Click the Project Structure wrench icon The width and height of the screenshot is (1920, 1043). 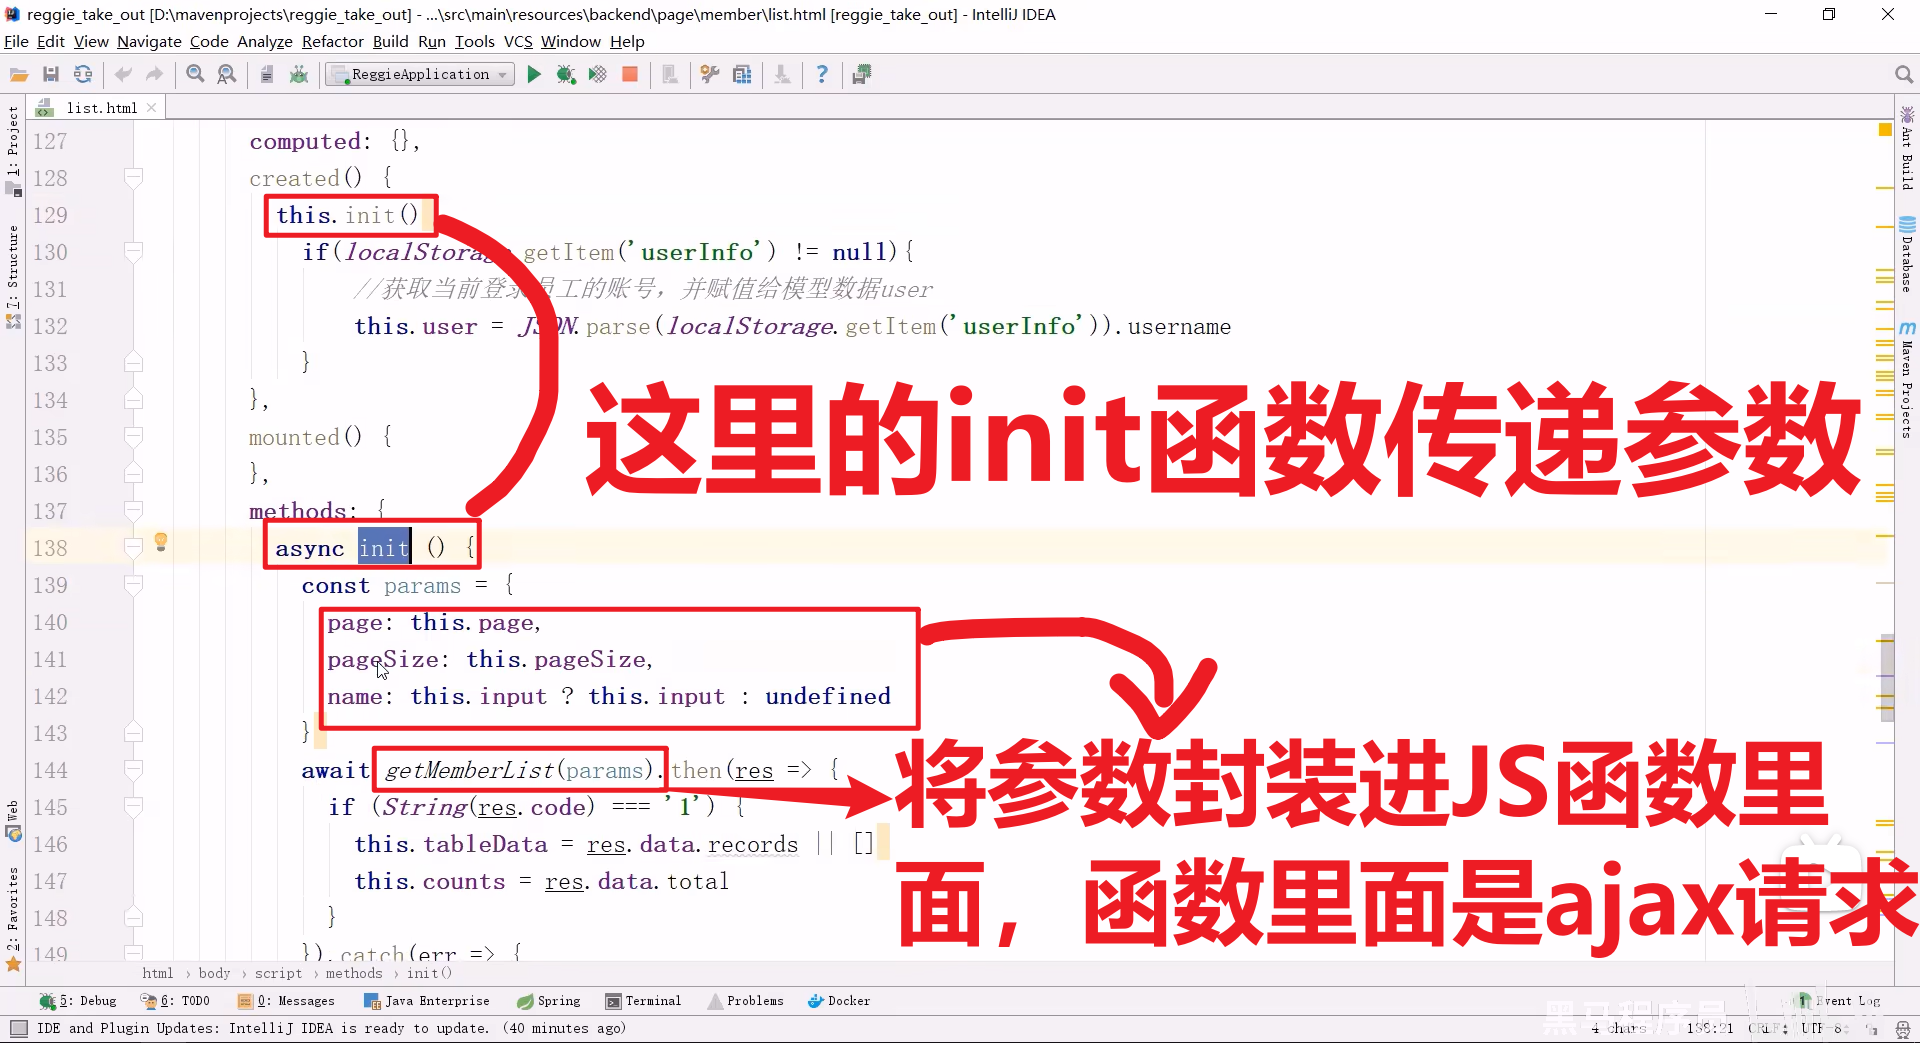coord(710,75)
